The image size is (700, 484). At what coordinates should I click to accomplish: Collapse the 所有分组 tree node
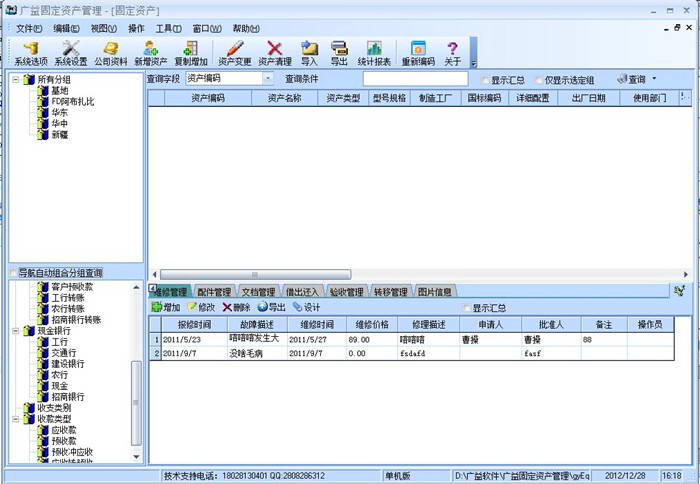pos(15,78)
